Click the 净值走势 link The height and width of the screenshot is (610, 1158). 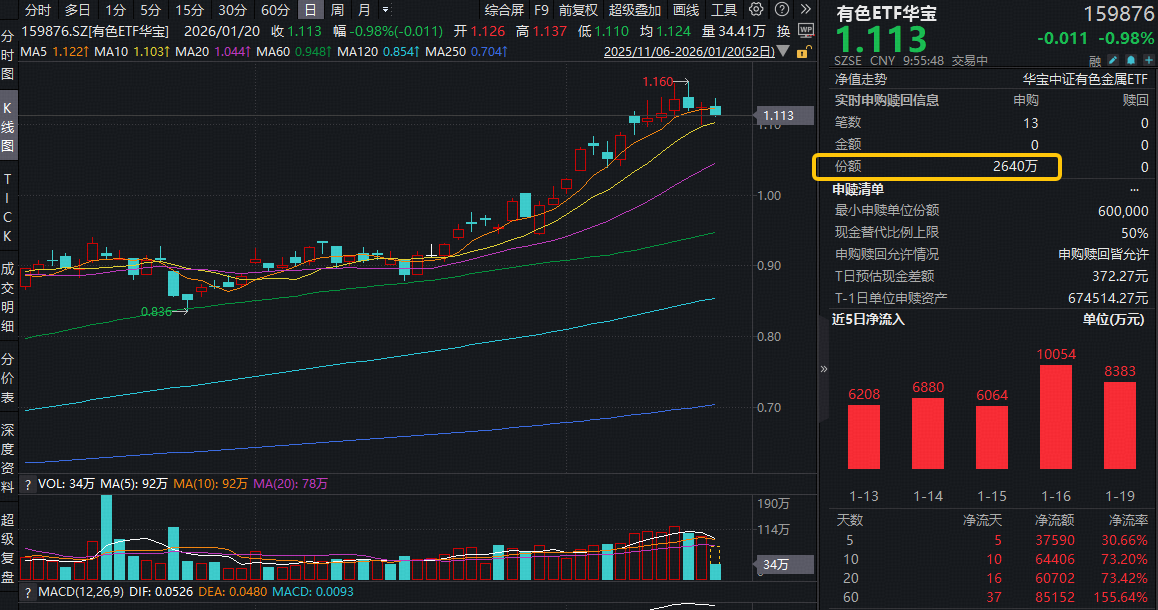pos(861,78)
